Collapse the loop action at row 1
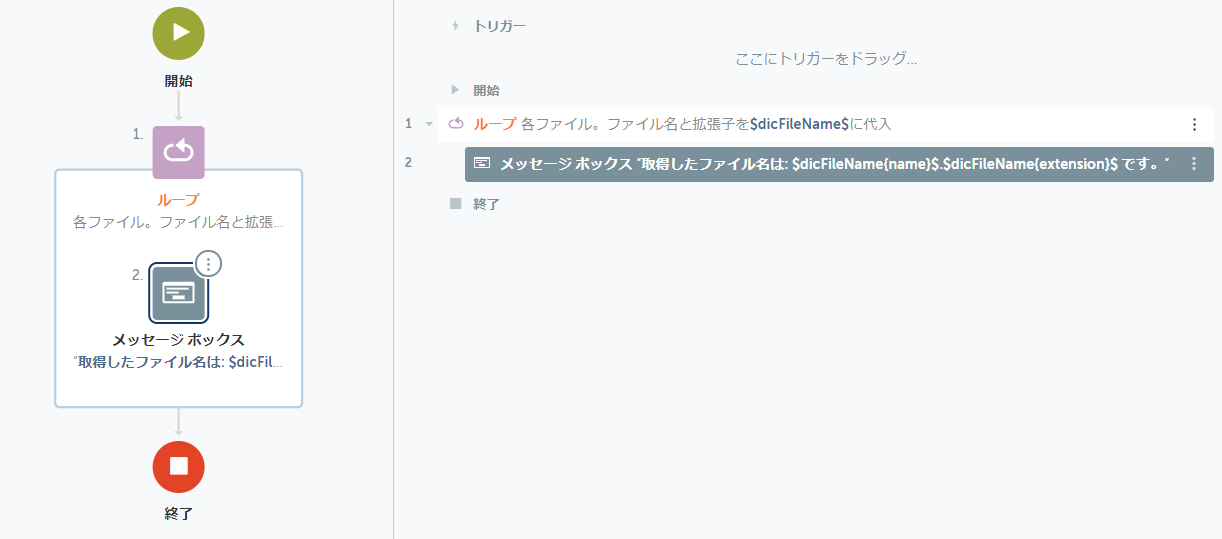 pos(429,124)
